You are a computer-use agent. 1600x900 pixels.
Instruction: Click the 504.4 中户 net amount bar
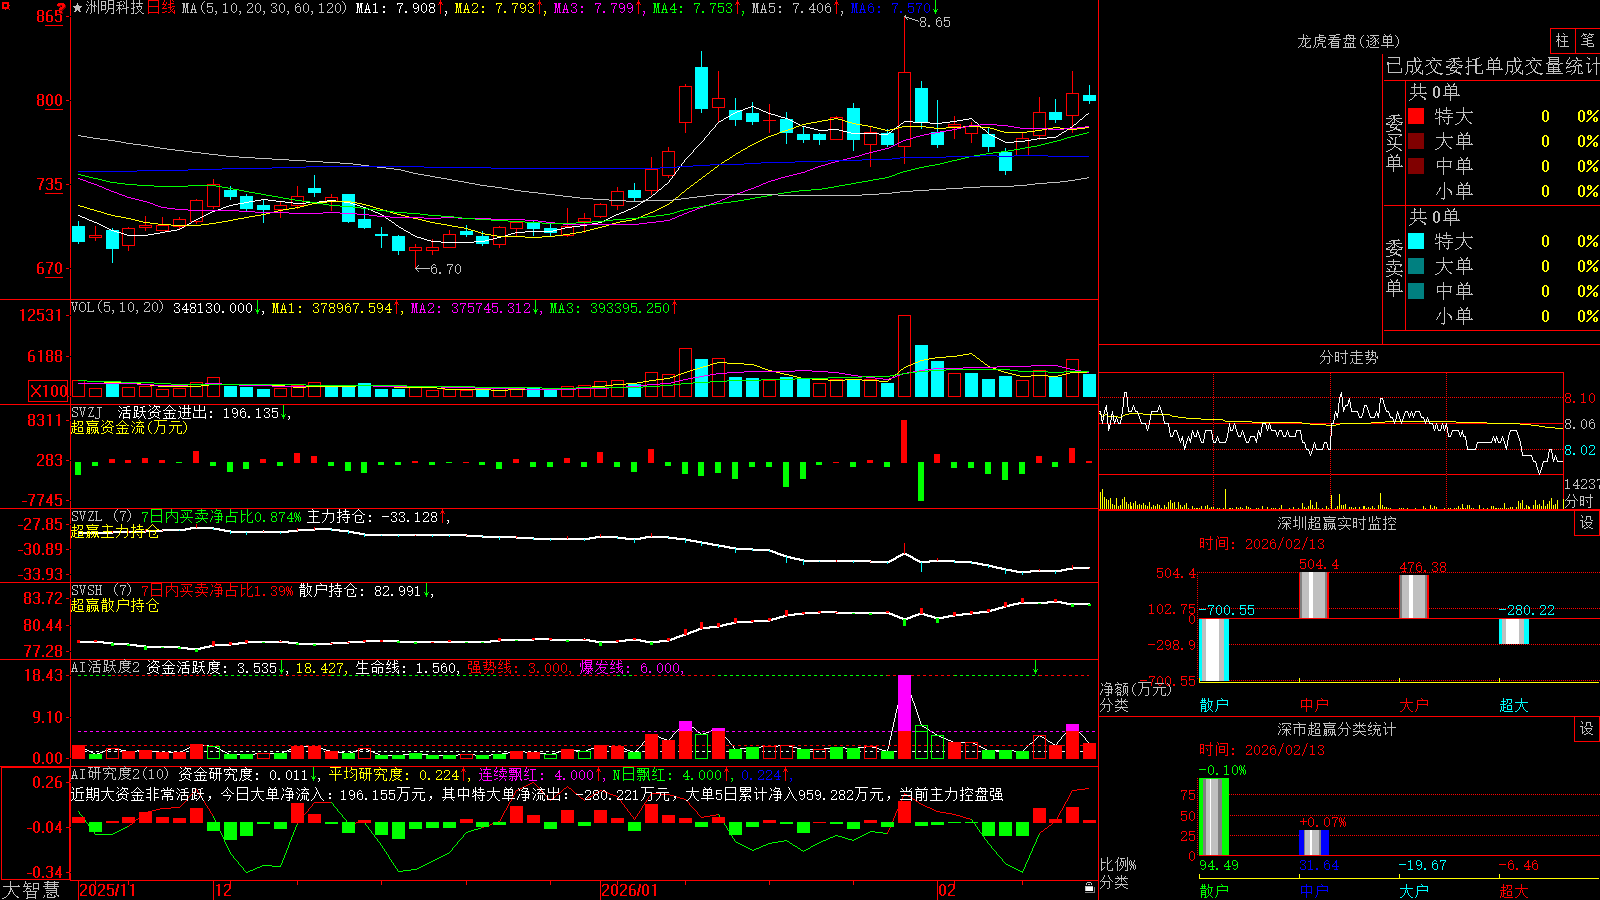[x=1314, y=595]
